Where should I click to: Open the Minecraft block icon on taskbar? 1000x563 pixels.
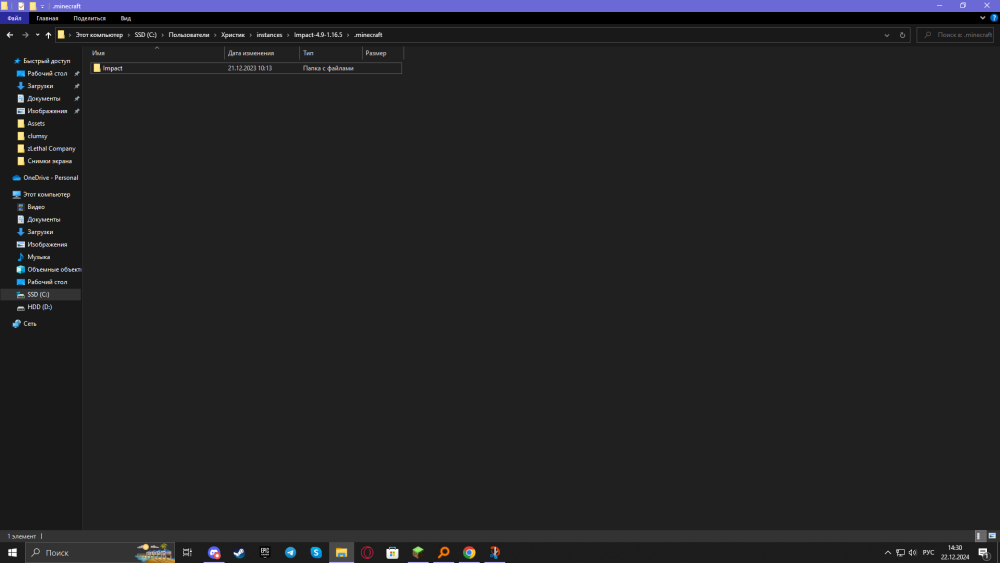(418, 553)
